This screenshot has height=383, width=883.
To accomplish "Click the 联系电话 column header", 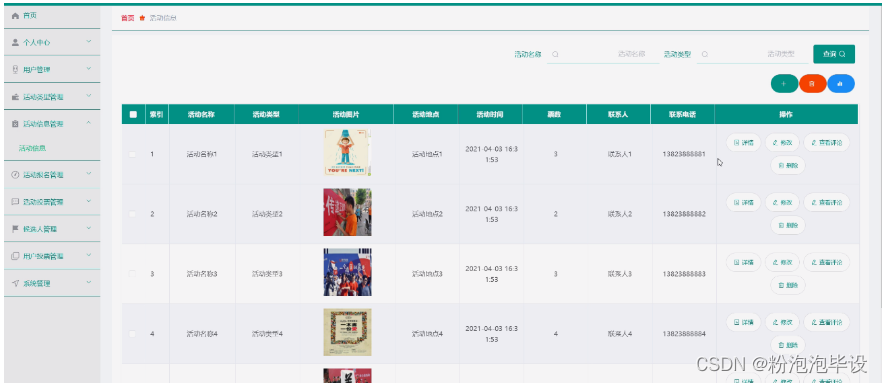I will [683, 114].
